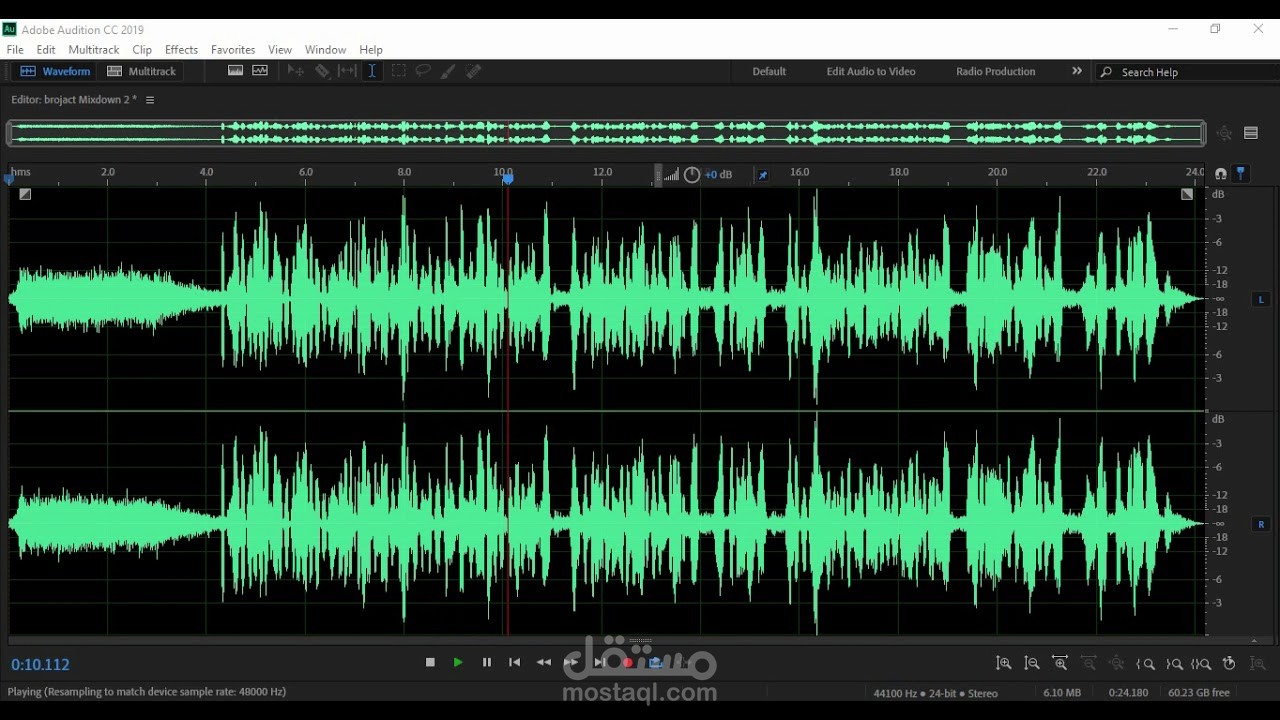Image resolution: width=1280 pixels, height=720 pixels.
Task: Show the Spectral Frequency Display
Action: point(236,71)
